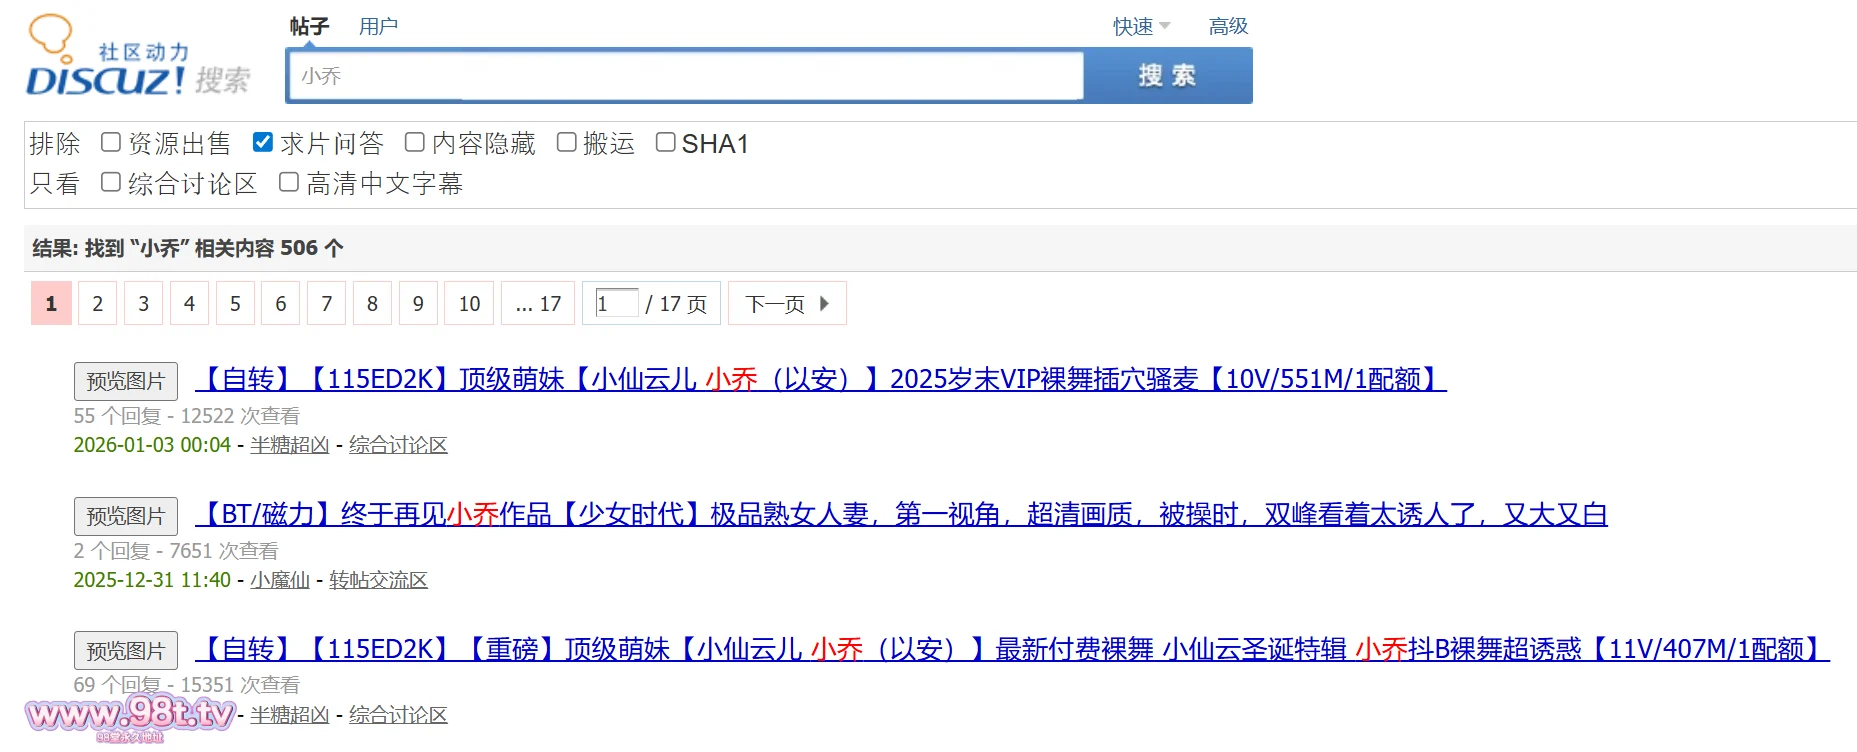Viewport: 1857px width, 752px height.
Task: Jump to last page via '... 17'
Action: tap(538, 304)
